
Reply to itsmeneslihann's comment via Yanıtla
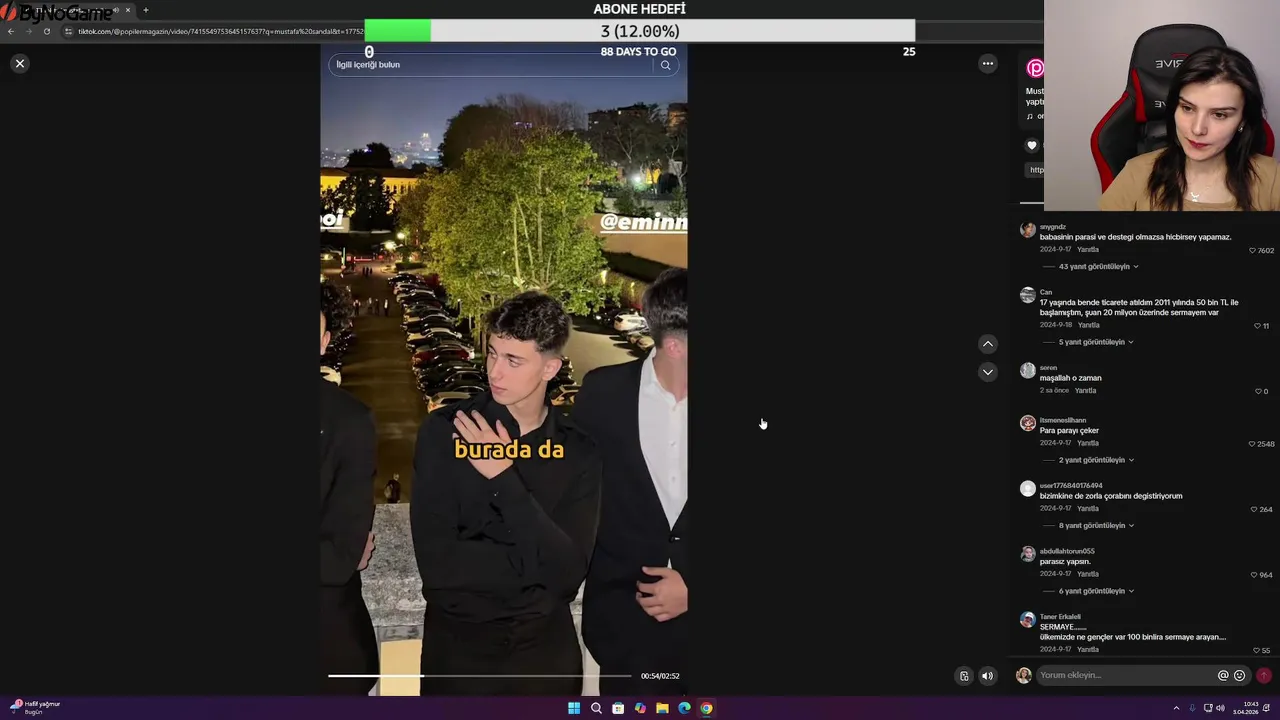(x=1088, y=443)
